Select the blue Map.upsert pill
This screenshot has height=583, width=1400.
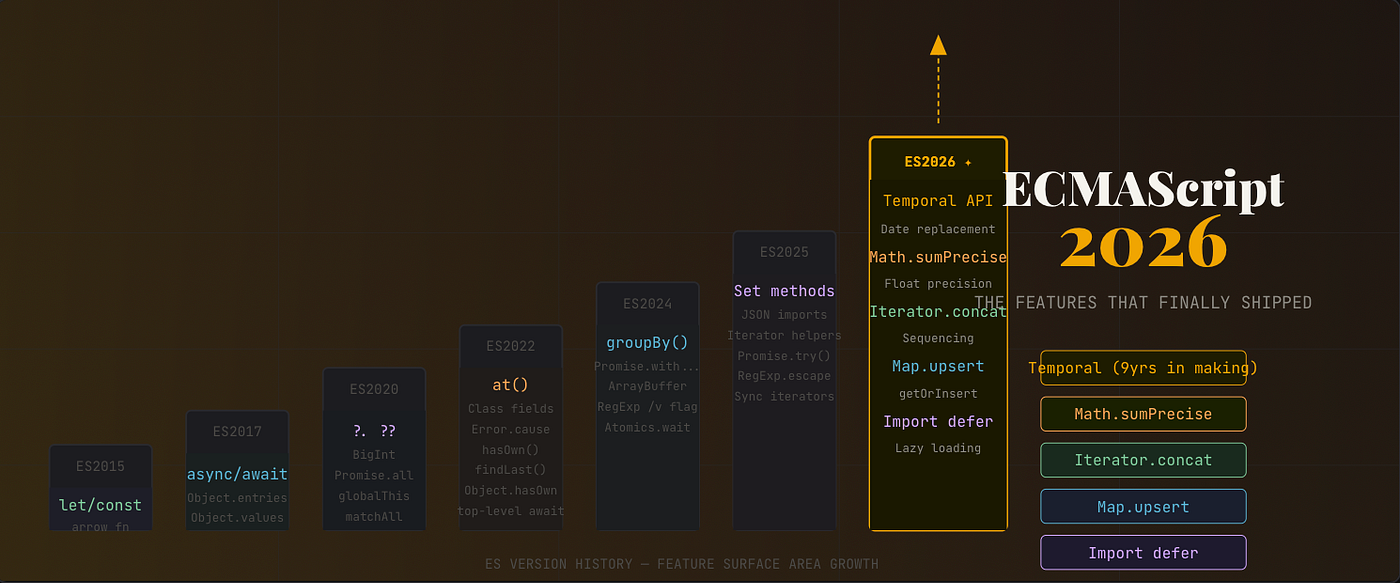1143,507
